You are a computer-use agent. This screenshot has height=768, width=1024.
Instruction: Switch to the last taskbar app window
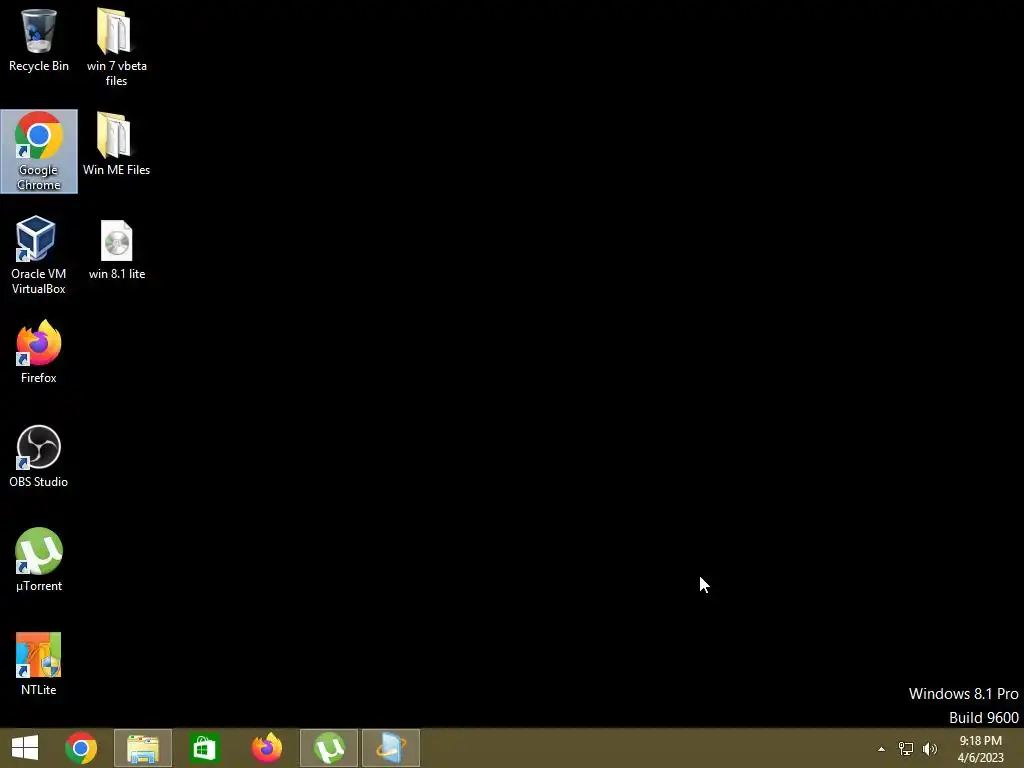coord(391,748)
